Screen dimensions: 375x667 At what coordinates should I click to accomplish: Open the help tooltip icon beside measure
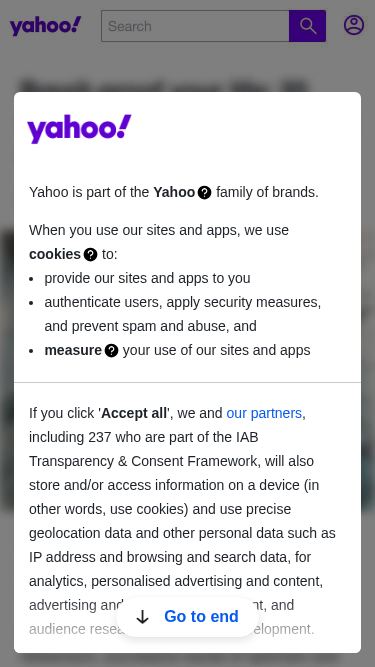(111, 351)
